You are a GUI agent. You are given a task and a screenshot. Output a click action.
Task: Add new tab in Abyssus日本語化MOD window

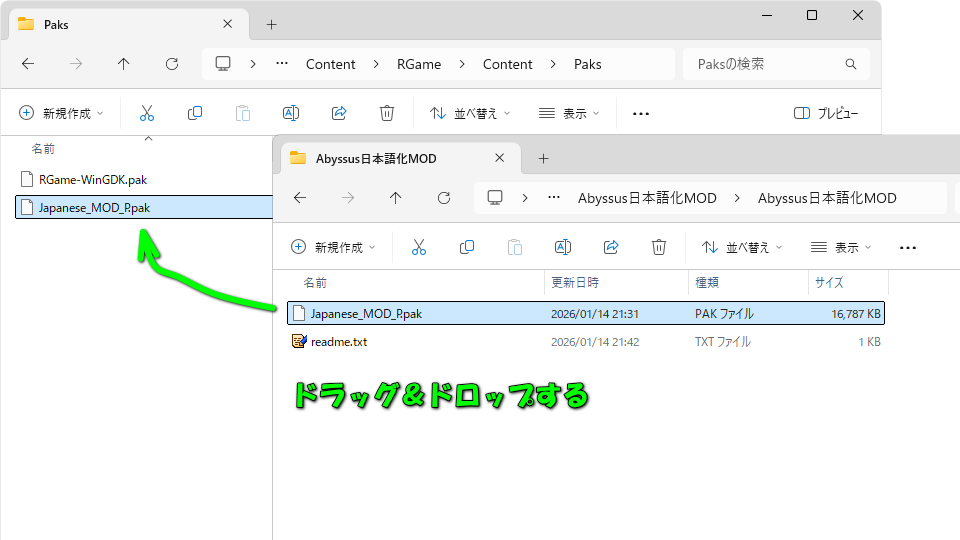(543, 159)
